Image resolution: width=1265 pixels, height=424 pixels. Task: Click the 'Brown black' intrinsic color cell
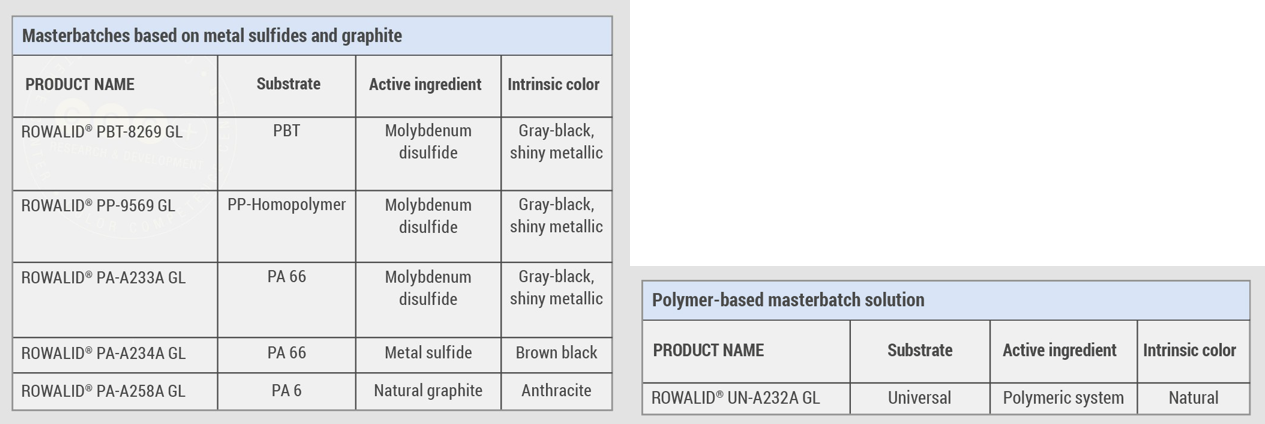point(556,353)
